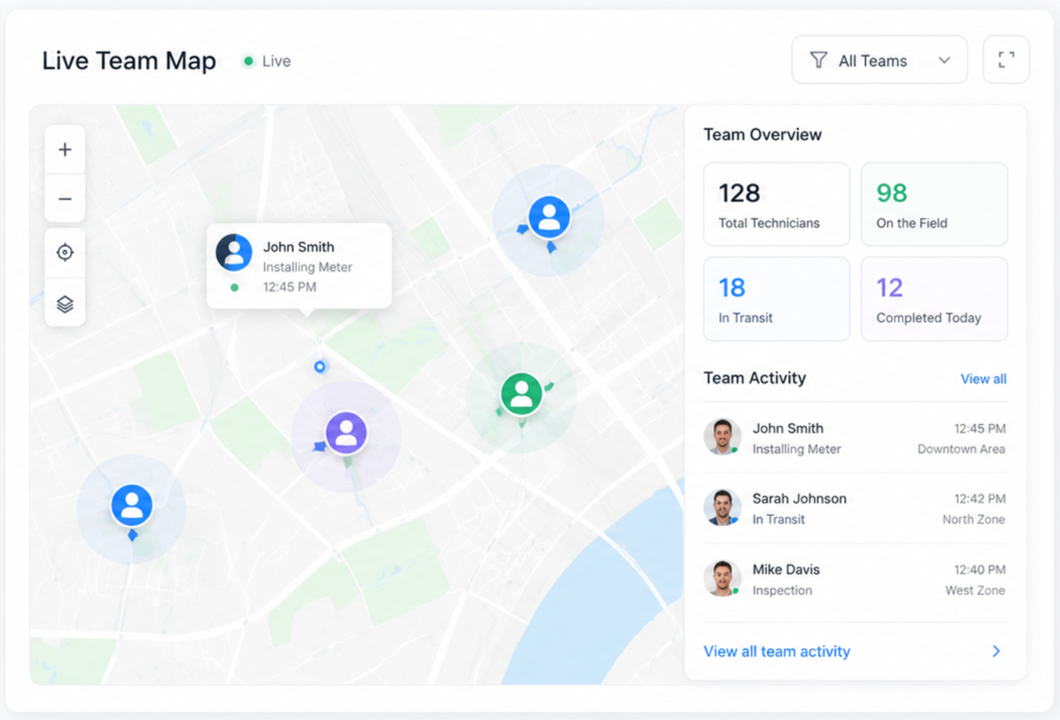Click John Smith avatar in map popup
This screenshot has height=720, width=1060.
click(x=234, y=252)
